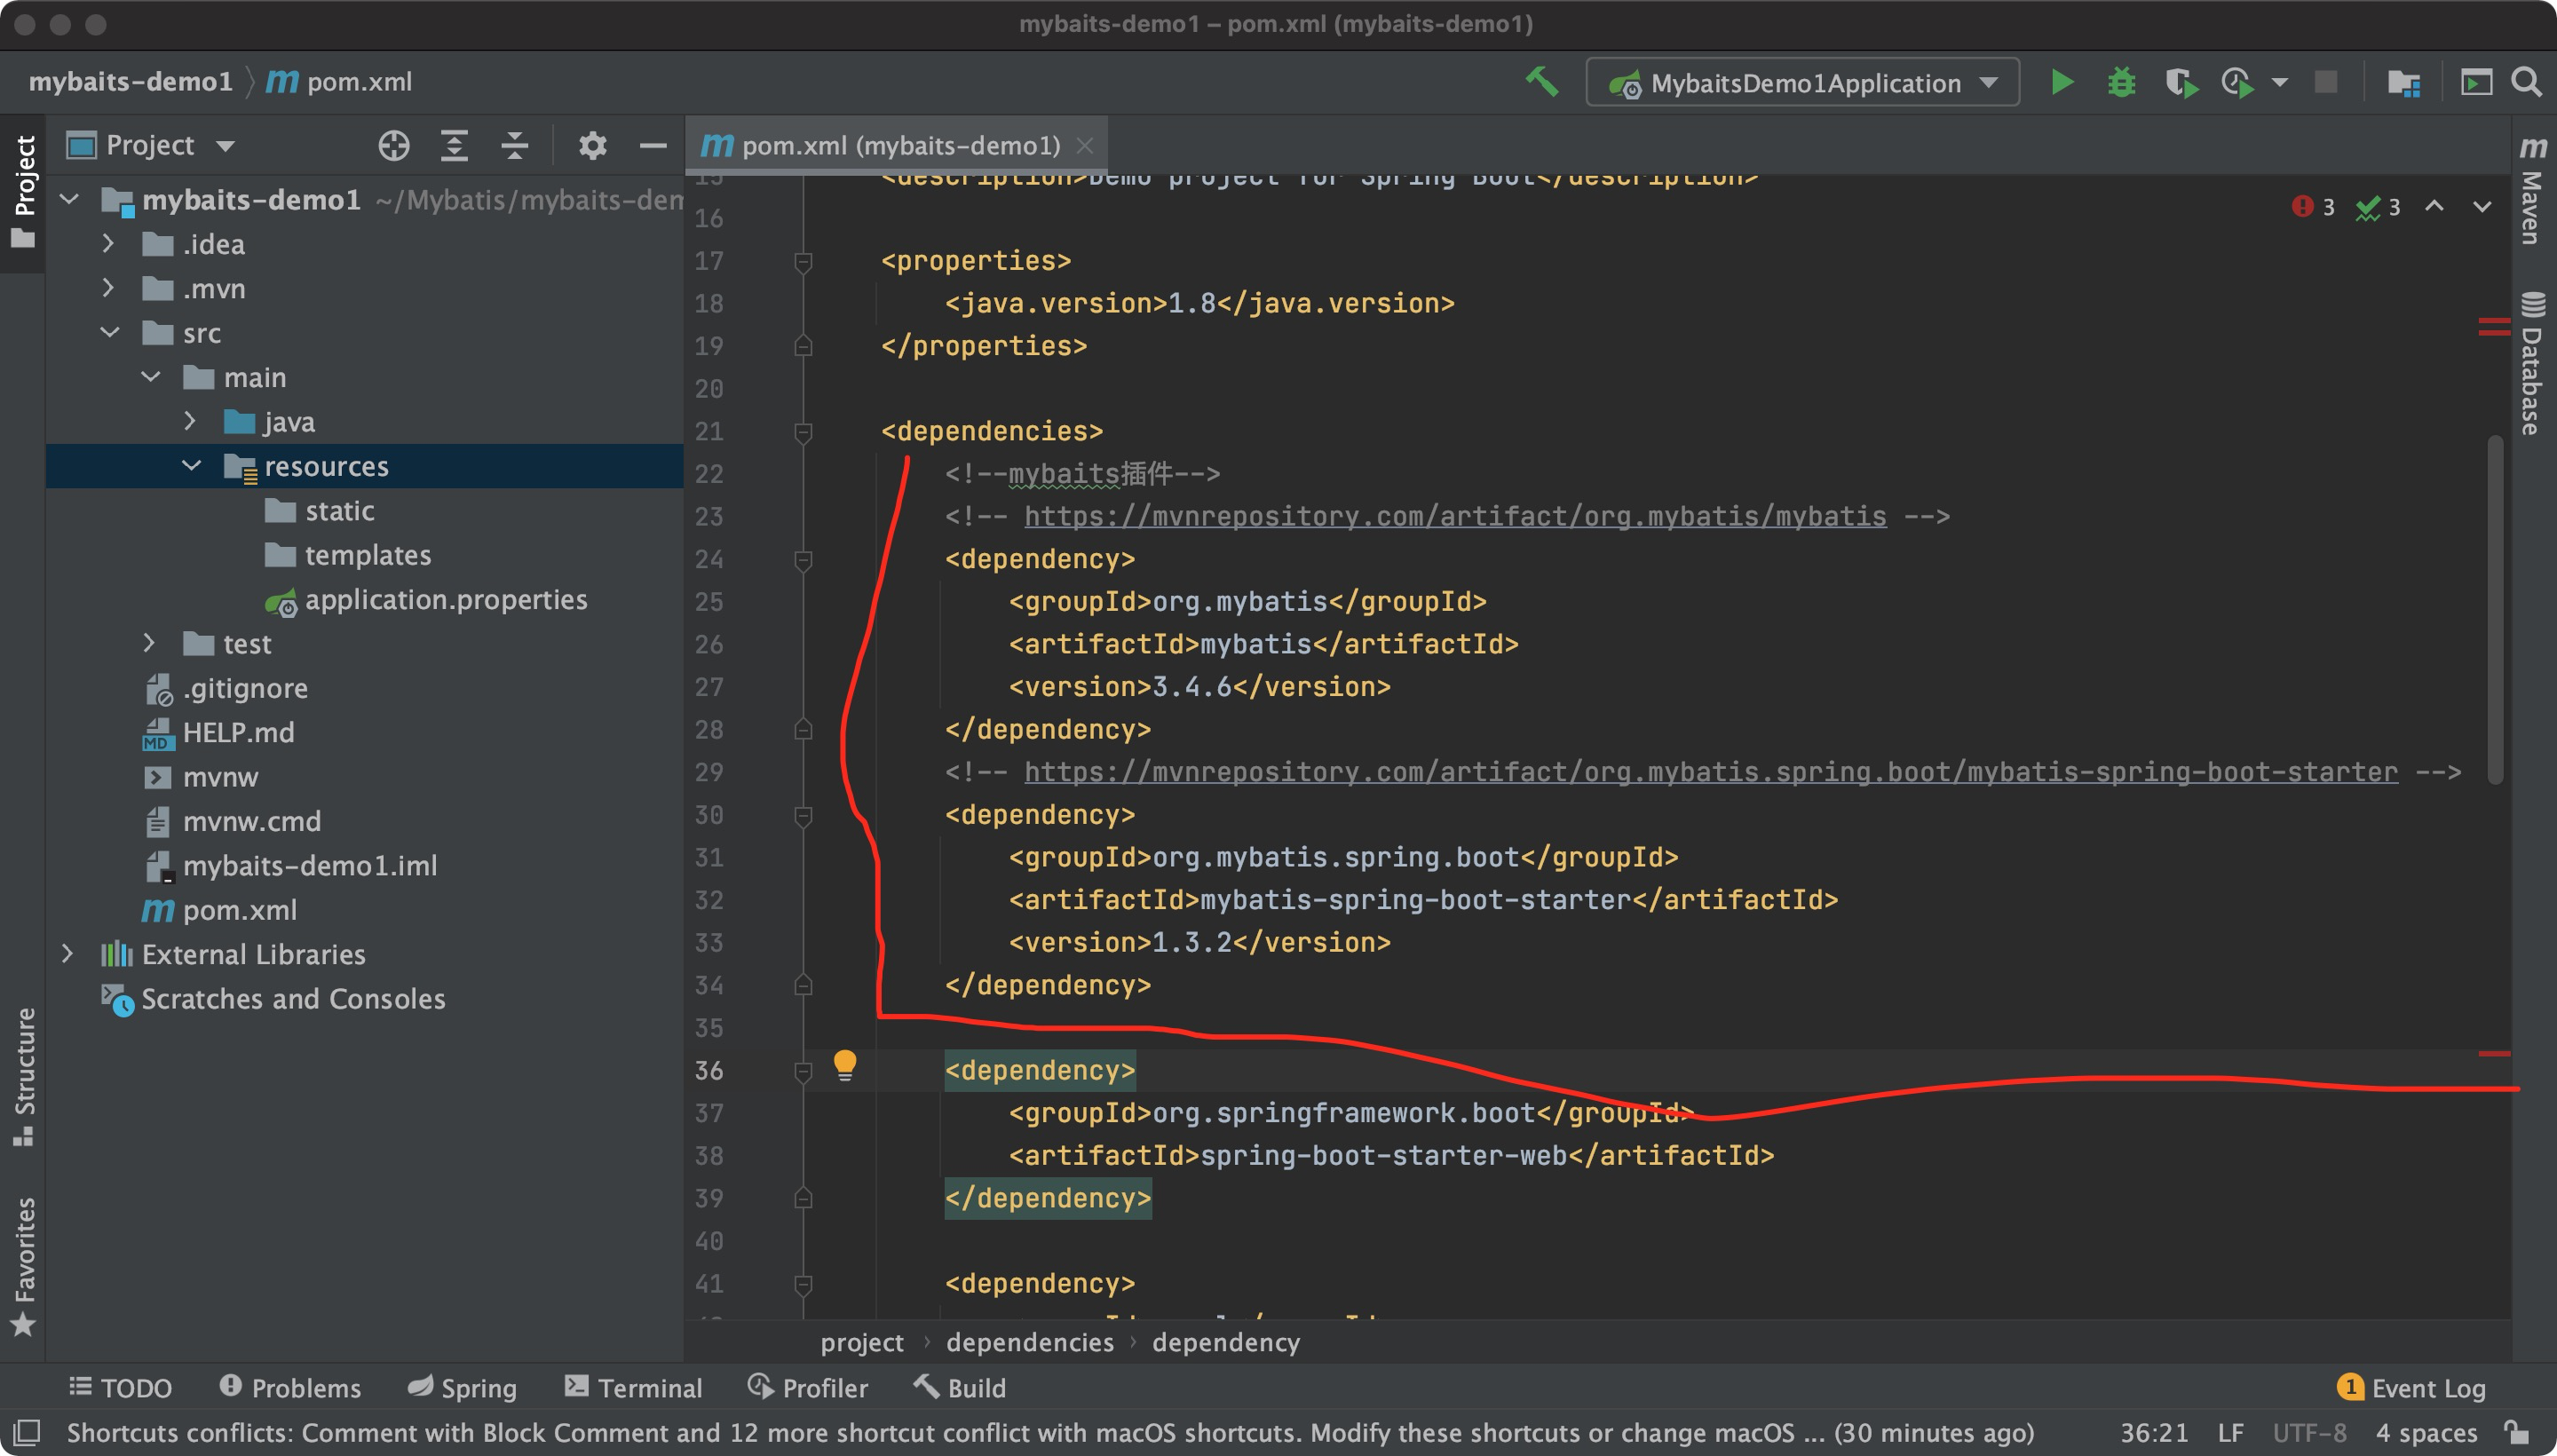Image resolution: width=2557 pixels, height=1456 pixels.
Task: Close the pom.xml editor tab
Action: point(1084,146)
